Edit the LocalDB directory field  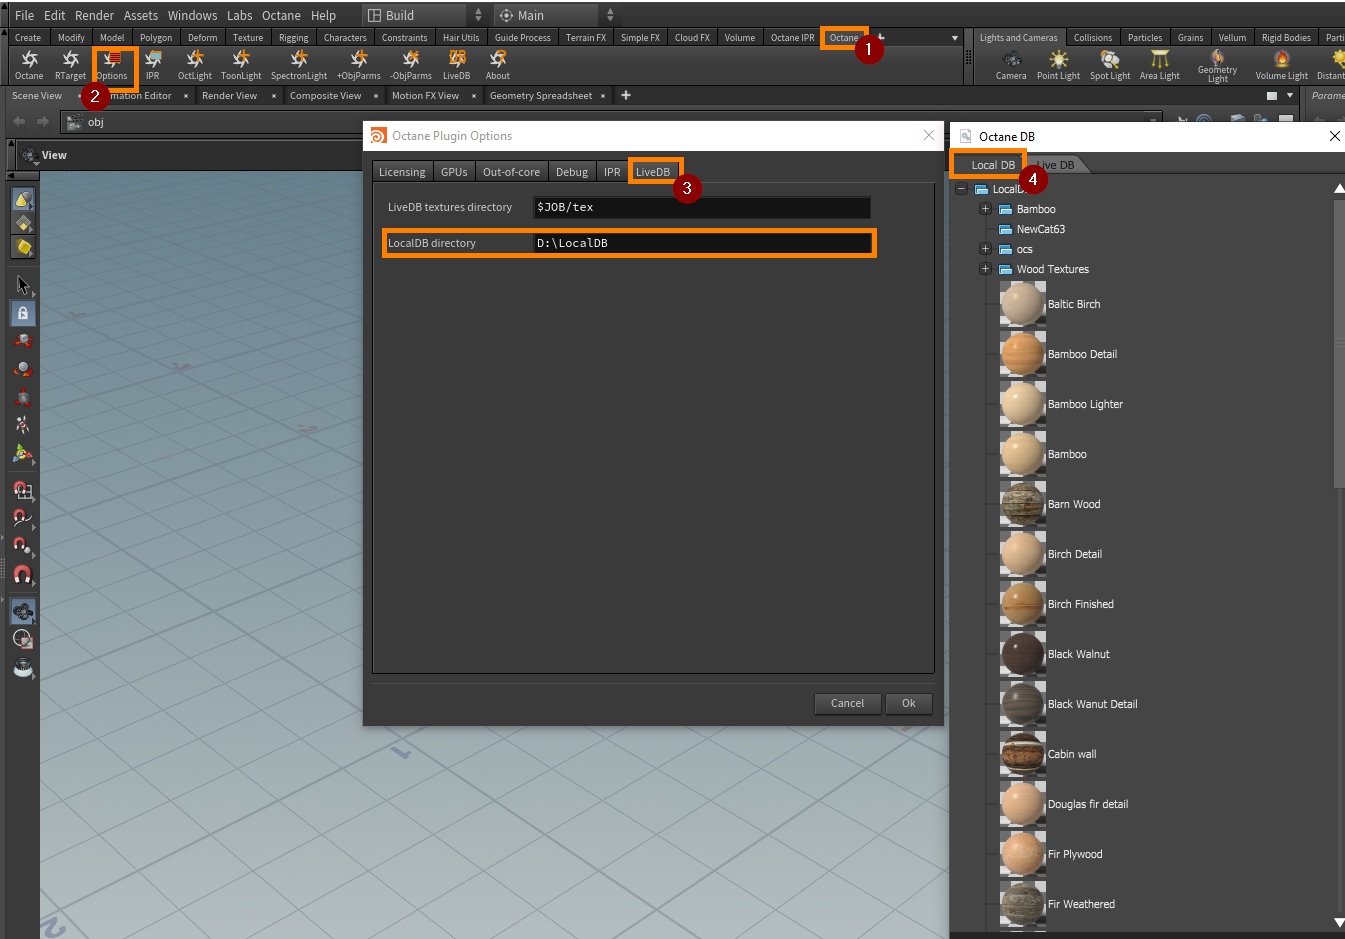pos(702,243)
